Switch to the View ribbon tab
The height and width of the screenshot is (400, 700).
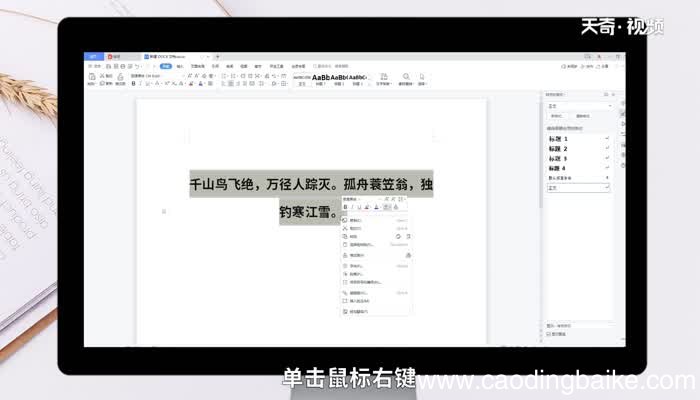coord(244,66)
